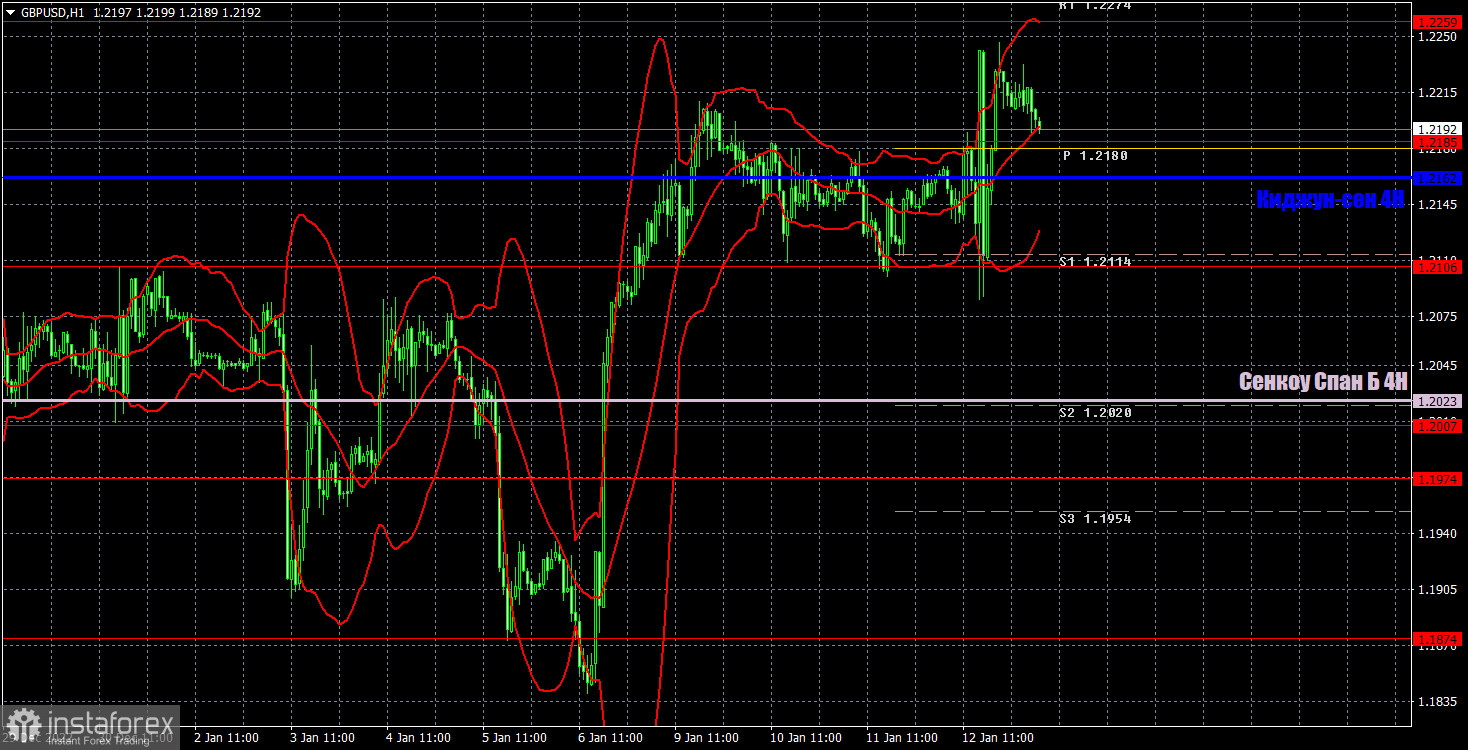This screenshot has height=750, width=1468.
Task: Click the 11 Jan 11:00 time axis label
Action: click(900, 738)
